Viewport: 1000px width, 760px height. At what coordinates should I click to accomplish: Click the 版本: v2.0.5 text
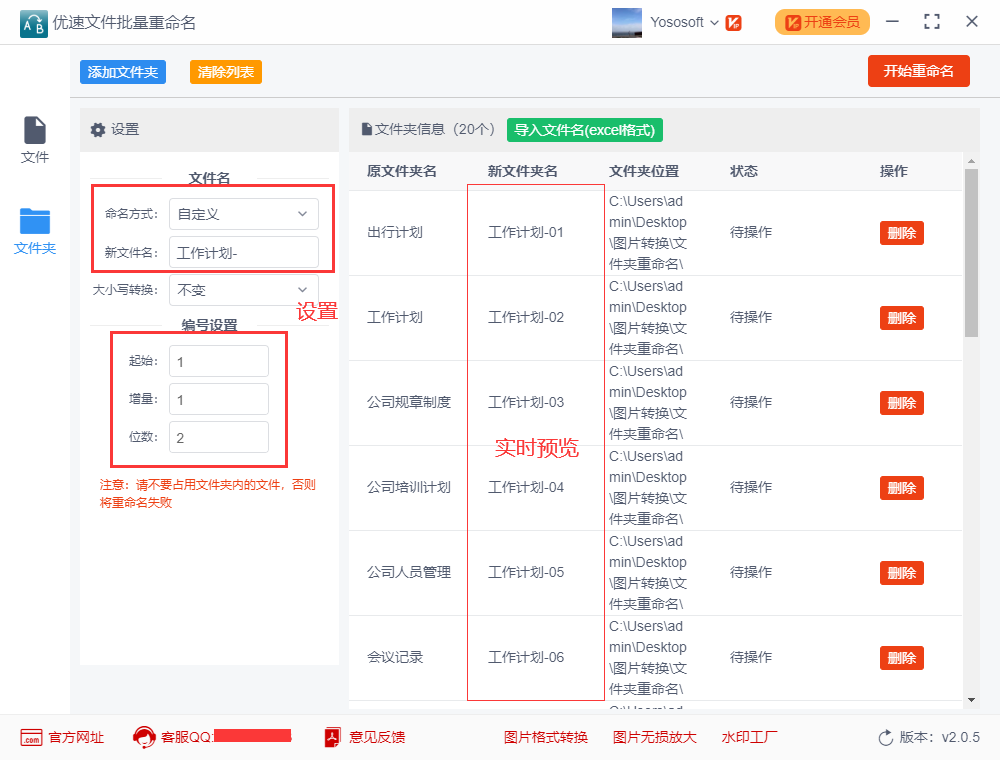(x=939, y=738)
